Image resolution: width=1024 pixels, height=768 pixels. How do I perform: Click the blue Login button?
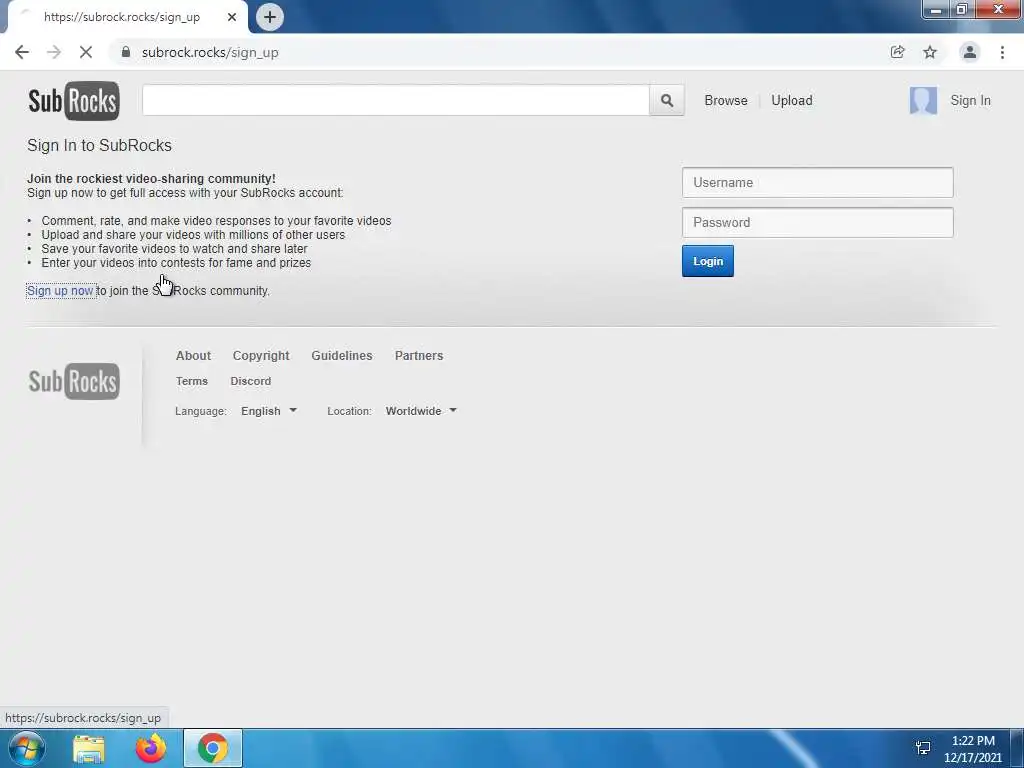(x=708, y=261)
